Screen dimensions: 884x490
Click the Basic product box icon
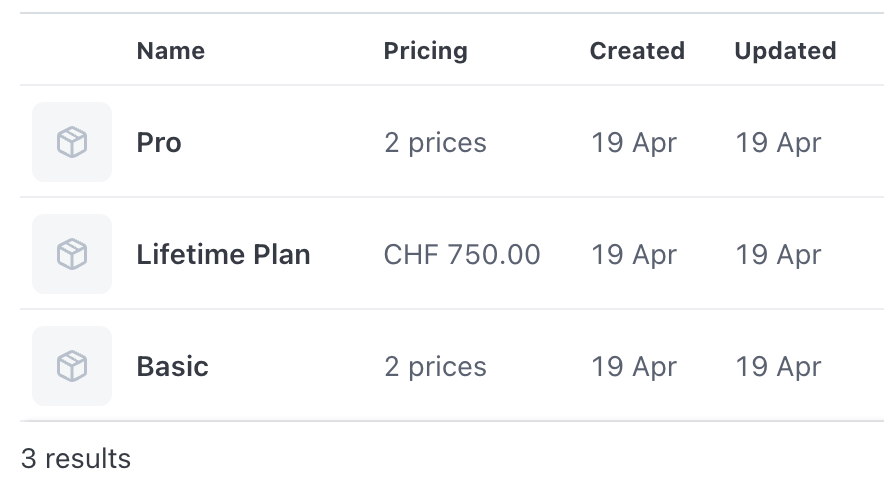(72, 366)
